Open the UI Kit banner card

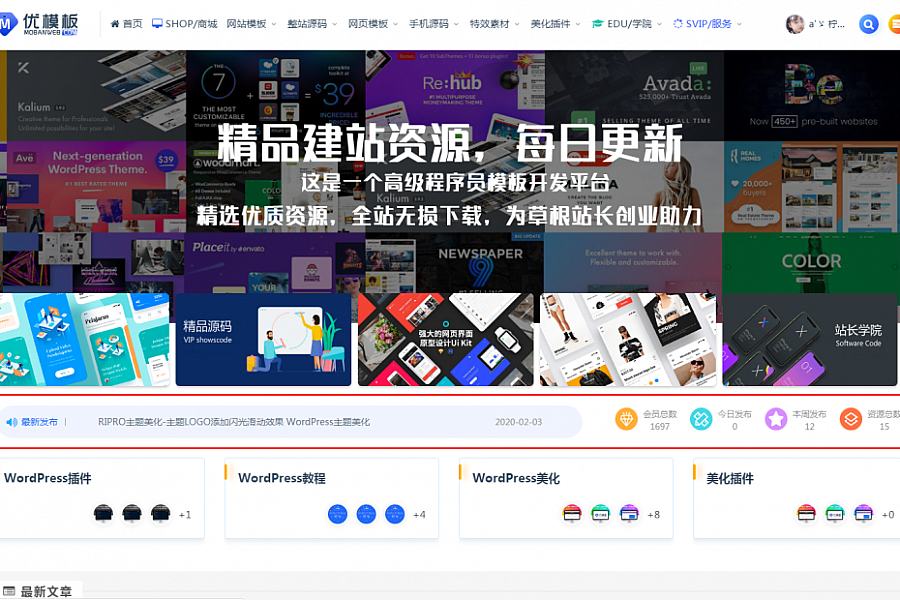445,339
